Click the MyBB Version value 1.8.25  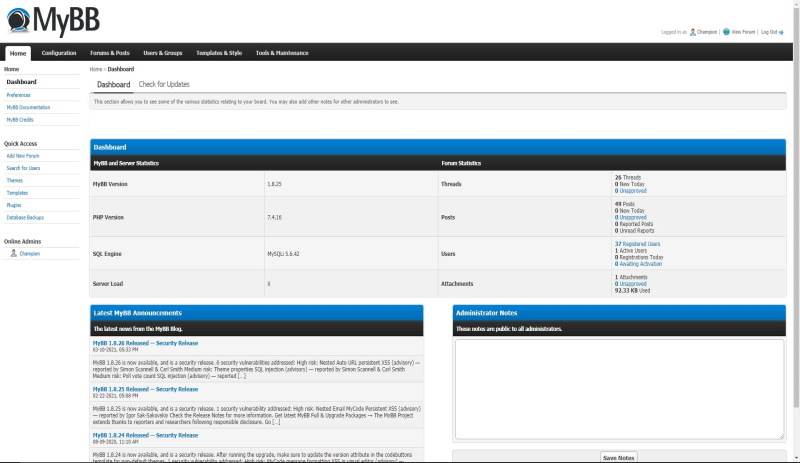coord(274,184)
